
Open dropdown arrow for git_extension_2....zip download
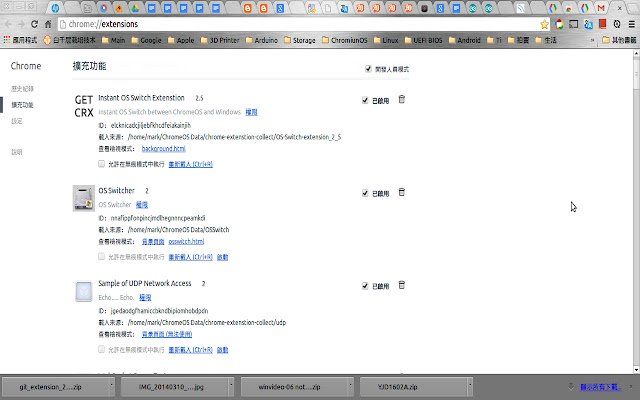point(111,387)
